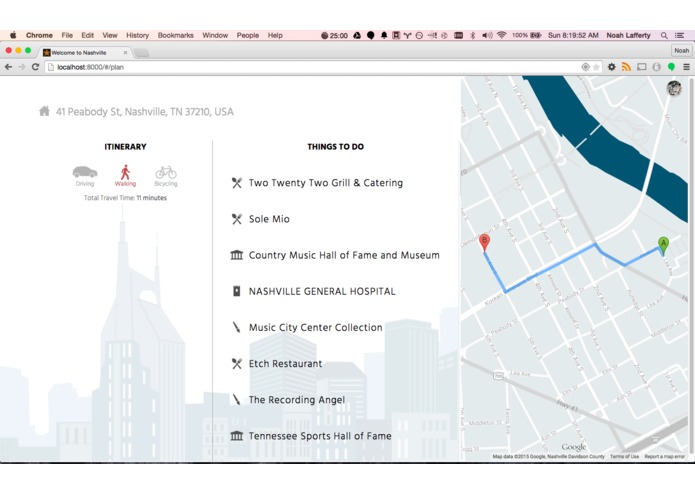Click the Total Travel Time text
Image resolution: width=695 pixels, height=494 pixels.
click(125, 198)
